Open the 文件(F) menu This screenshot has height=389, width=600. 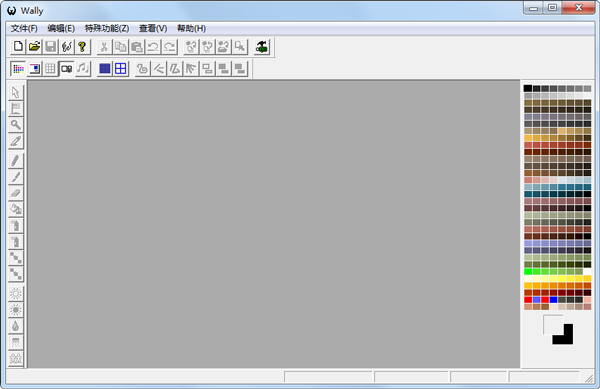[24, 28]
